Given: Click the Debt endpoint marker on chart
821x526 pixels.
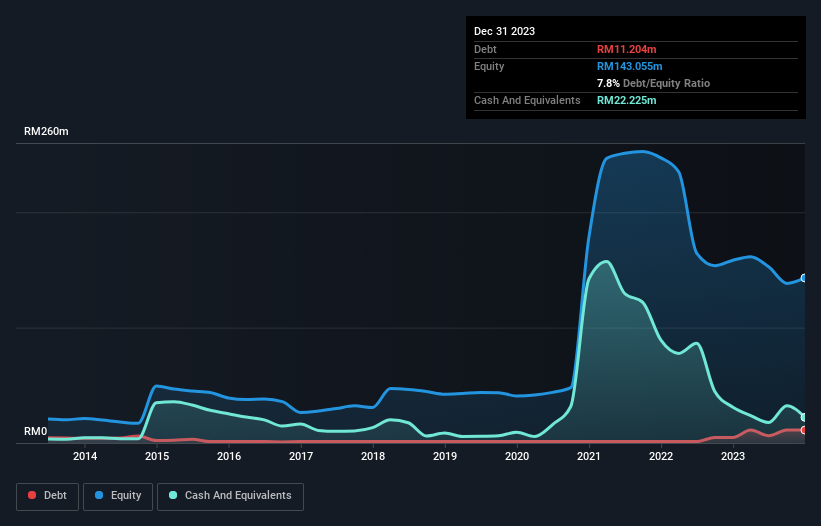Looking at the screenshot, I should click(x=804, y=430).
